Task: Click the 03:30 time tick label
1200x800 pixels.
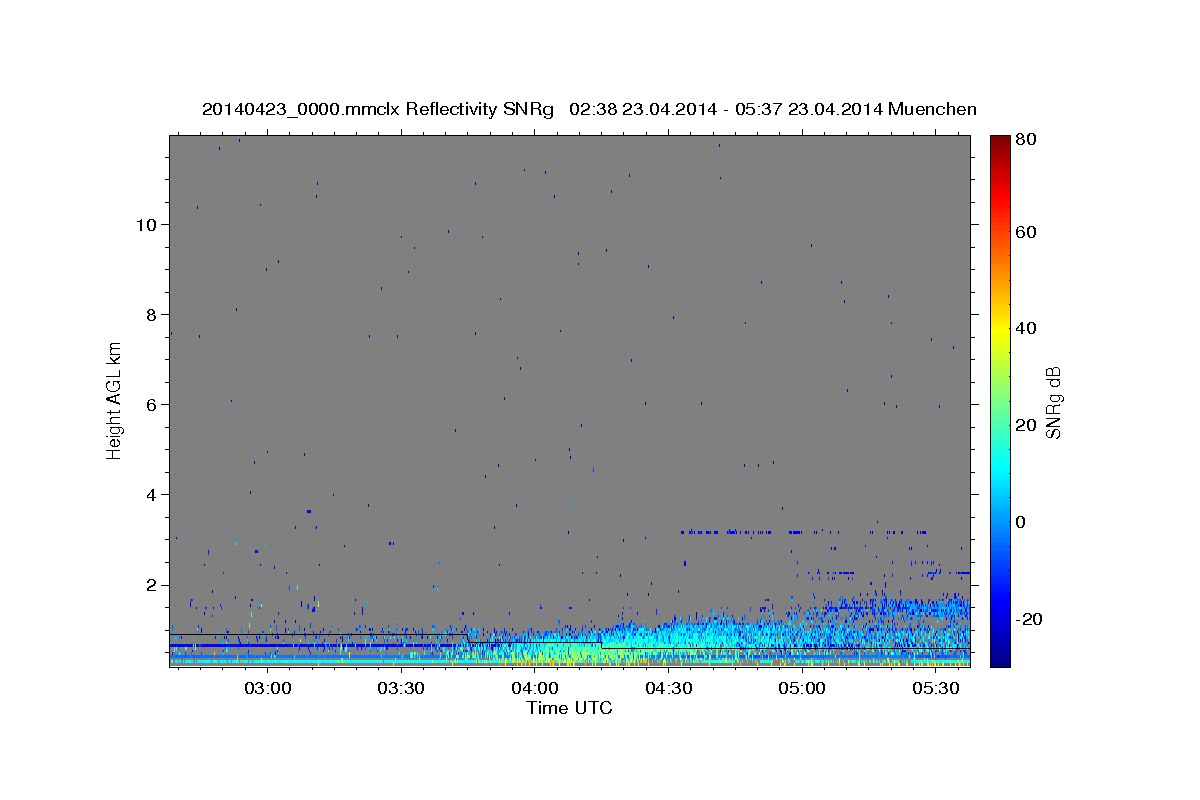Action: click(x=402, y=689)
